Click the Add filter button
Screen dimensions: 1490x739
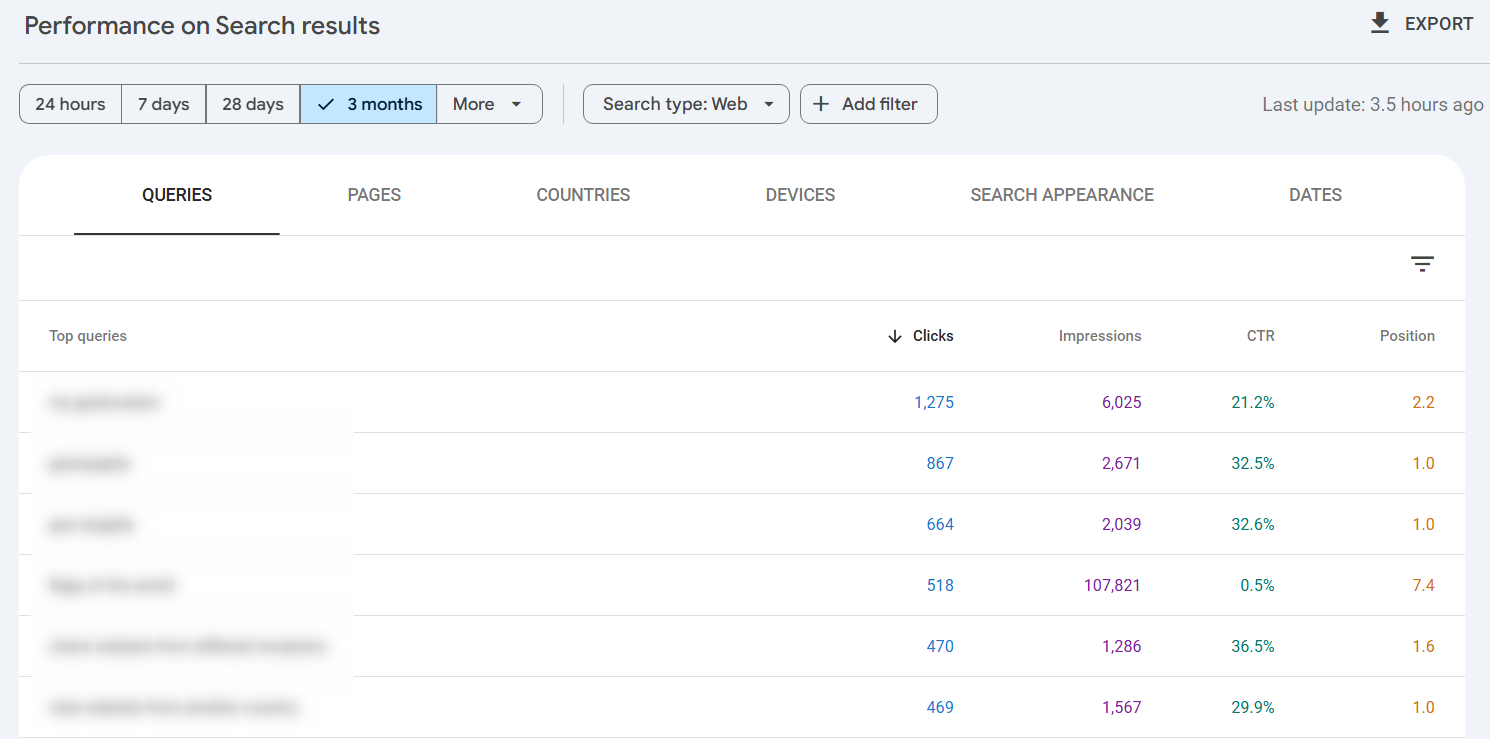pyautogui.click(x=868, y=104)
